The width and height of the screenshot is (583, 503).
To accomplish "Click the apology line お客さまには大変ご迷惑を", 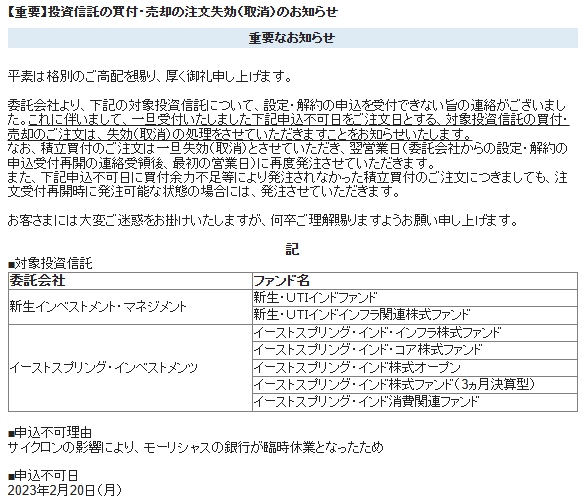I will [263, 221].
